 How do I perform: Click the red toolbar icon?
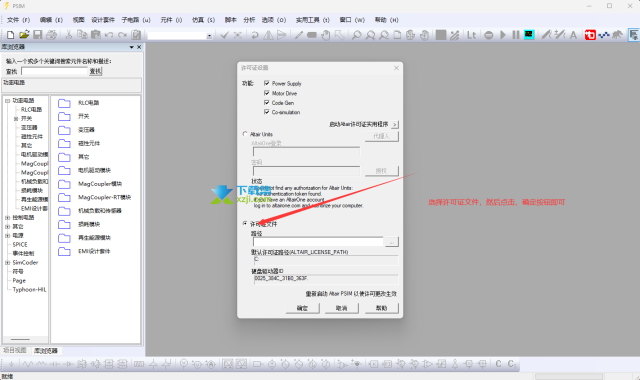point(590,35)
